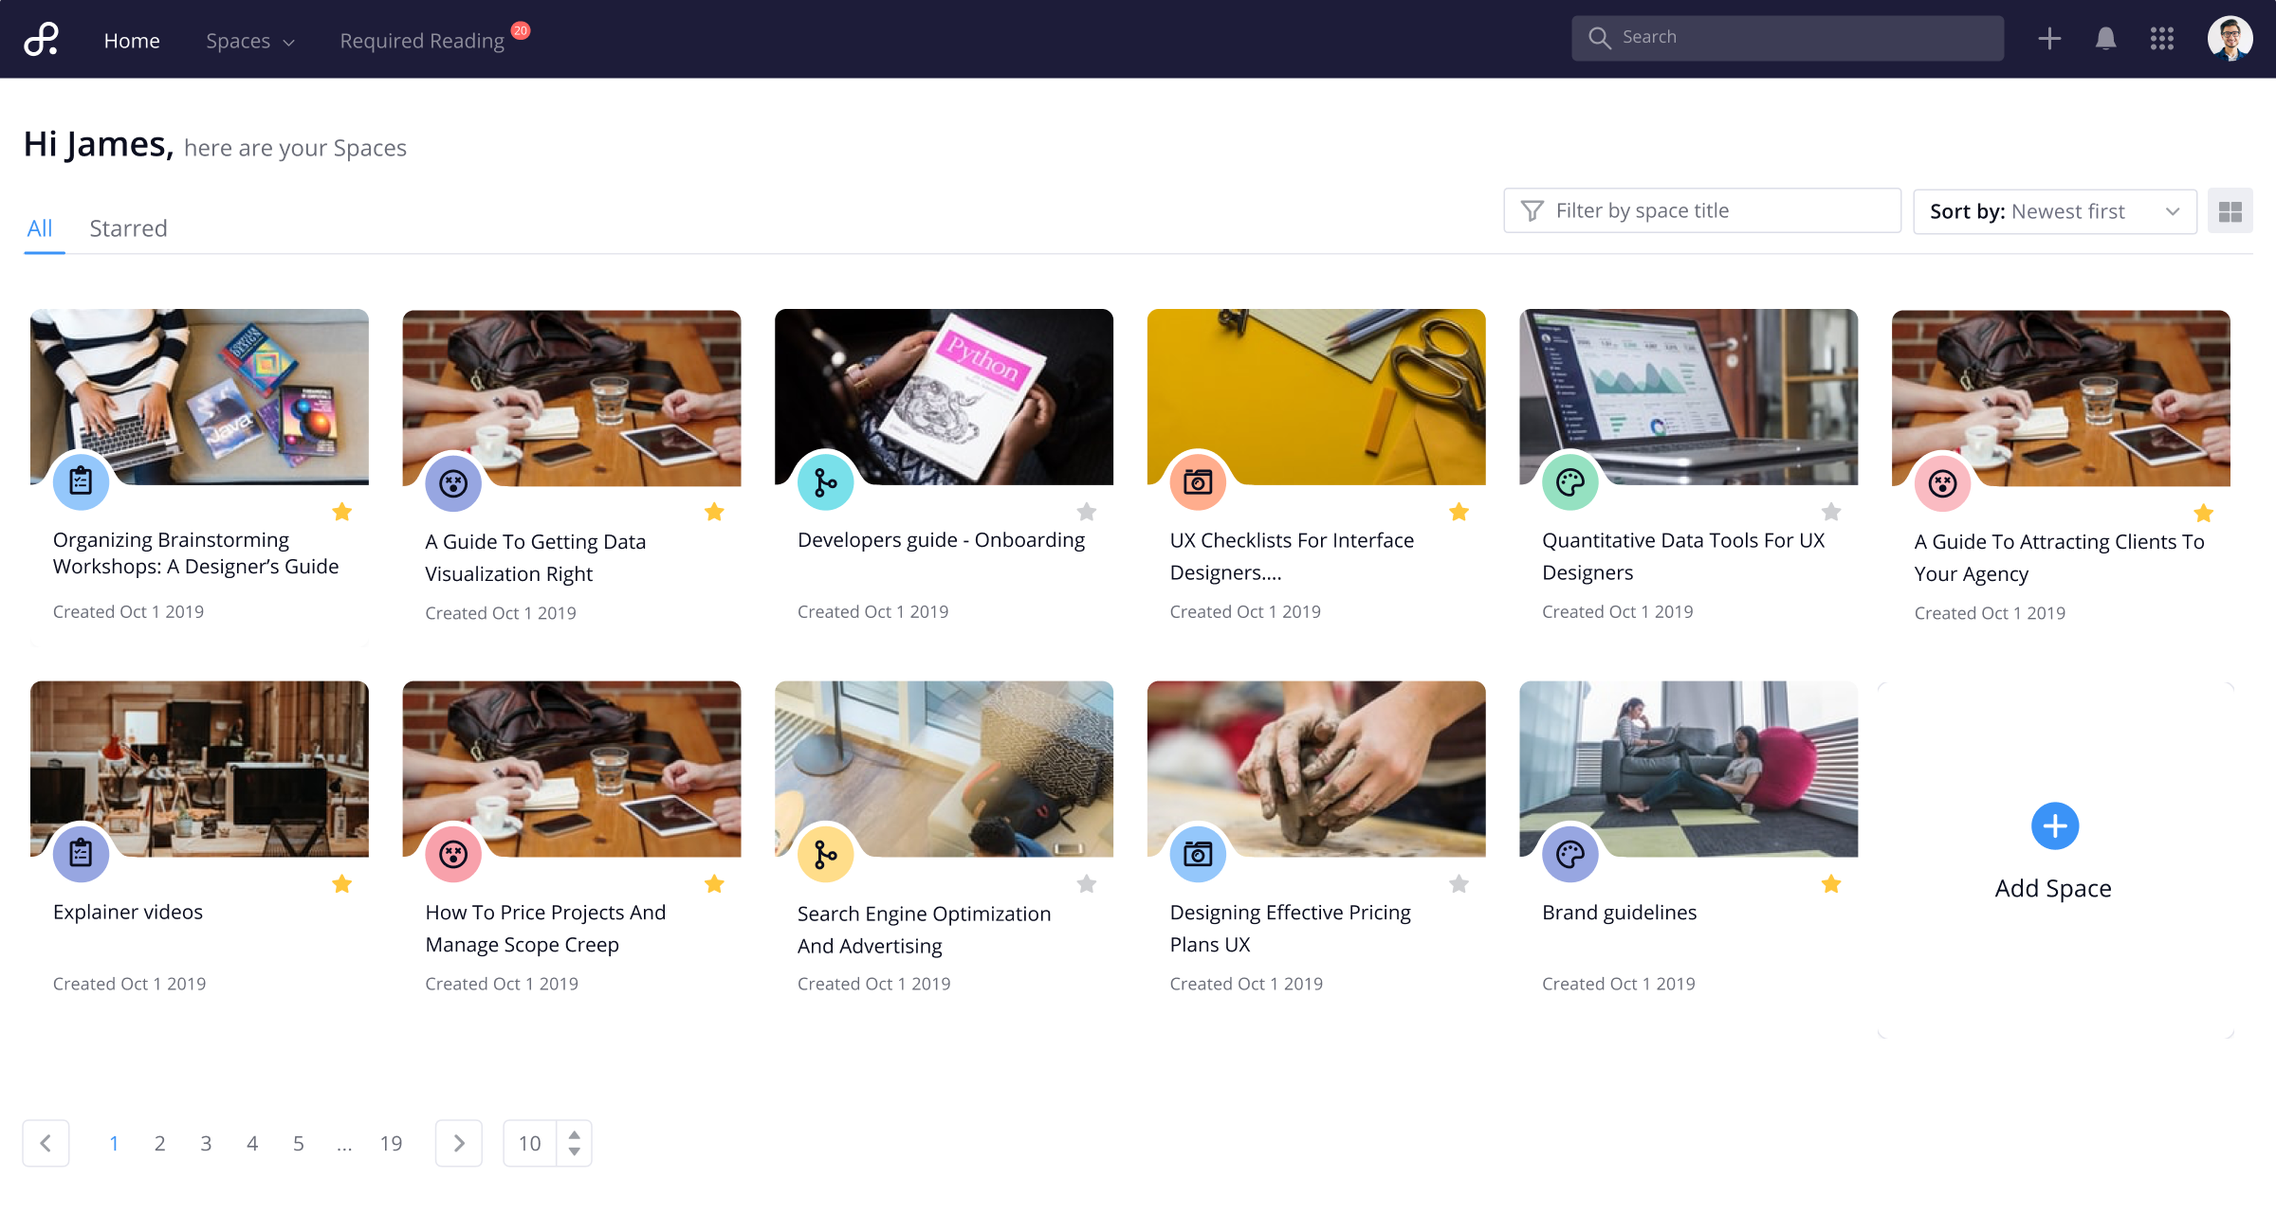Viewport: 2276px width, 1232px height.
Task: Click the share-node icon on Developers guide card
Action: (x=825, y=482)
